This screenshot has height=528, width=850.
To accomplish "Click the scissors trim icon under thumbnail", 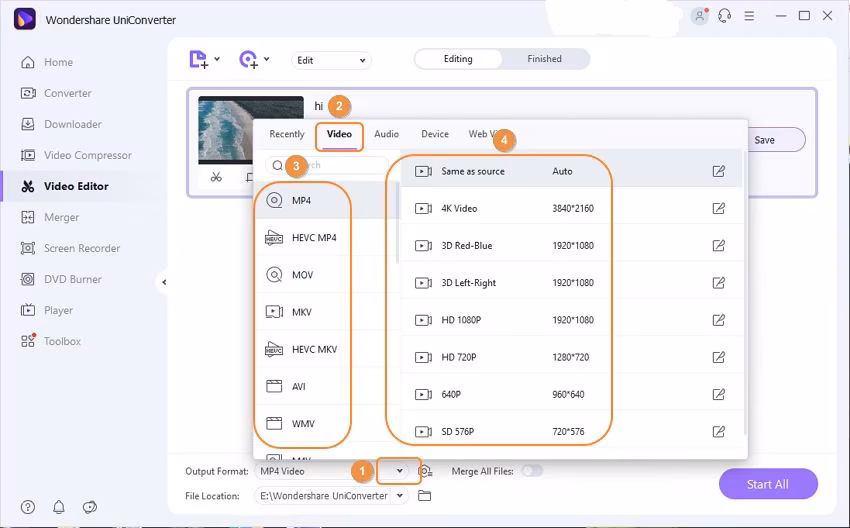I will coord(216,177).
